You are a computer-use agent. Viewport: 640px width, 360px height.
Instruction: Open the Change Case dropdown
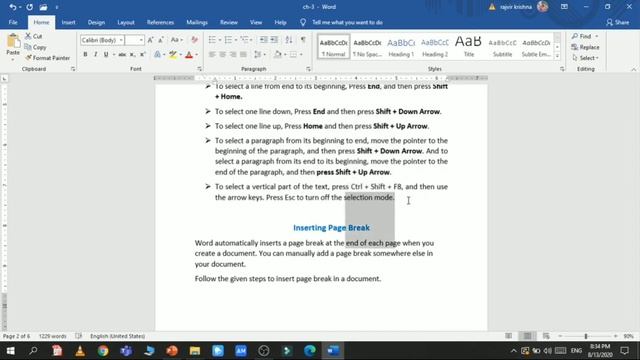click(x=176, y=40)
